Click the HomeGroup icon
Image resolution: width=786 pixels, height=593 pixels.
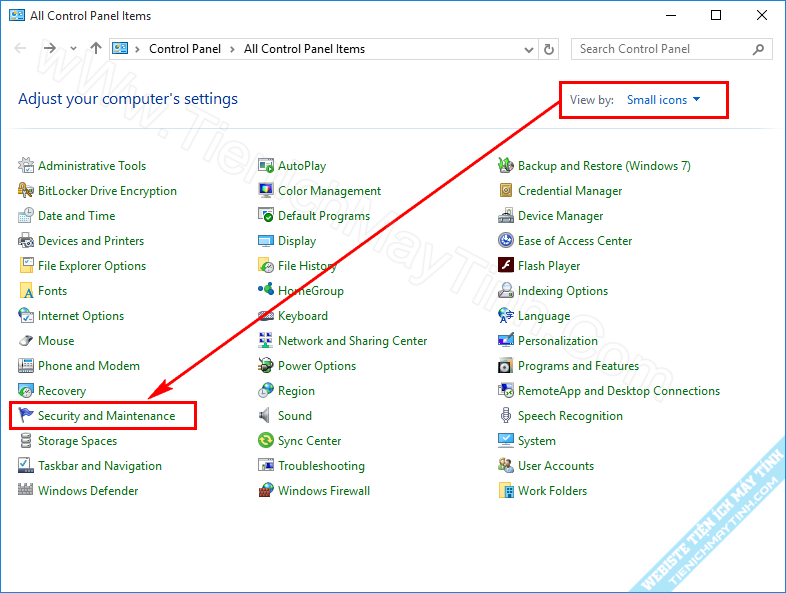point(266,291)
